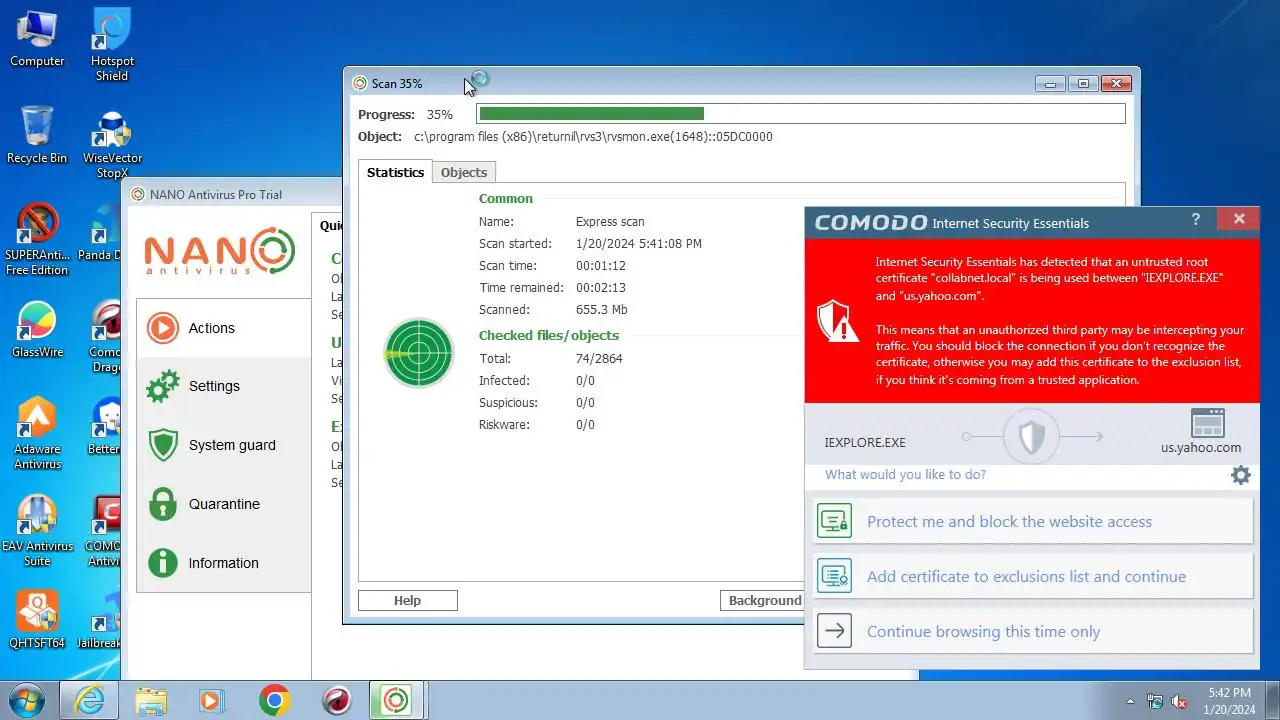Launch Internet Explorer from the taskbar

click(x=89, y=700)
